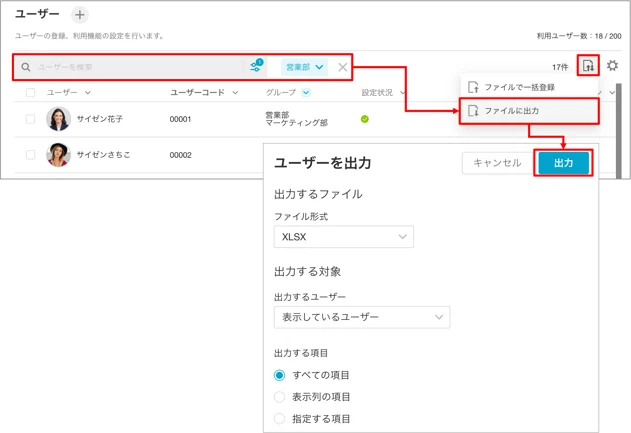Click the キャンセル button

click(x=497, y=163)
